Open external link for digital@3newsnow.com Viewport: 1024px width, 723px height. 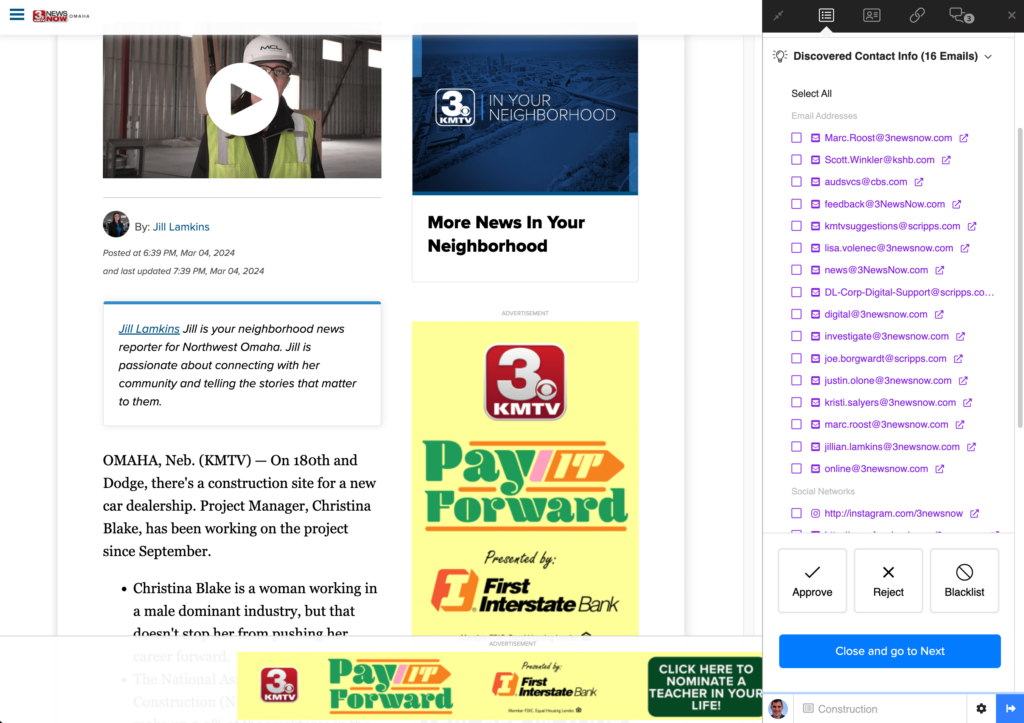pyautogui.click(x=939, y=314)
